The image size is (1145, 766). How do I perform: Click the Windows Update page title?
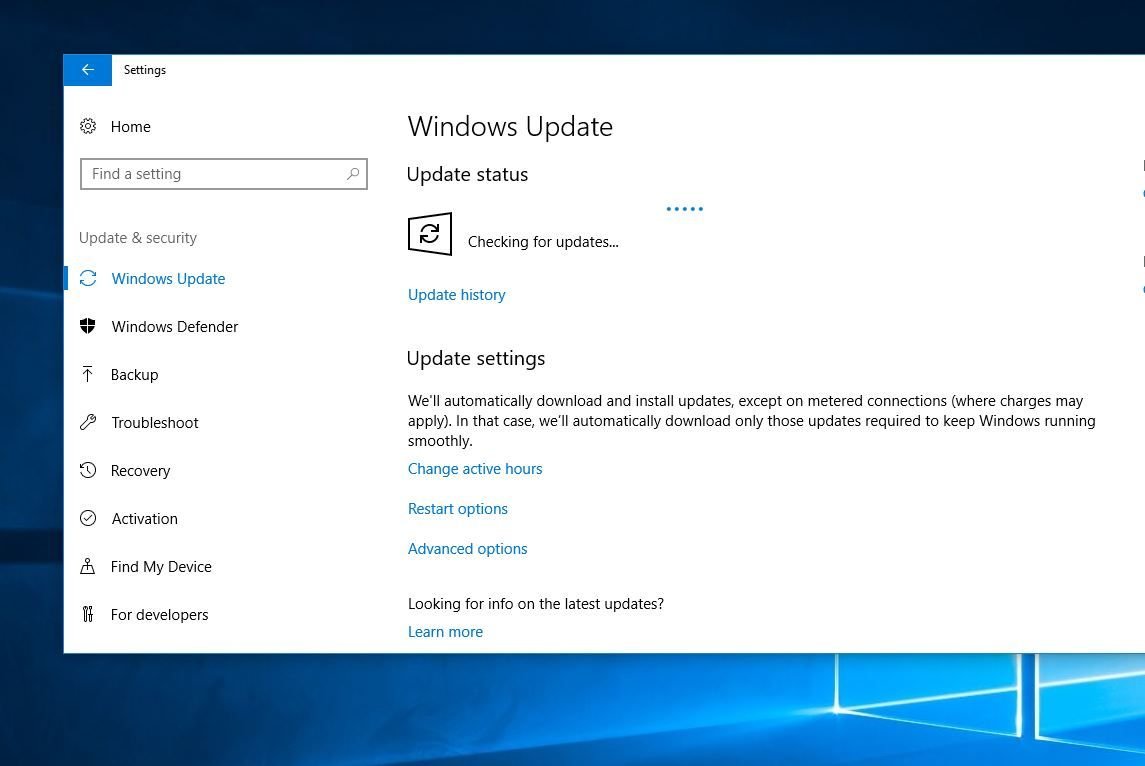[510, 127]
